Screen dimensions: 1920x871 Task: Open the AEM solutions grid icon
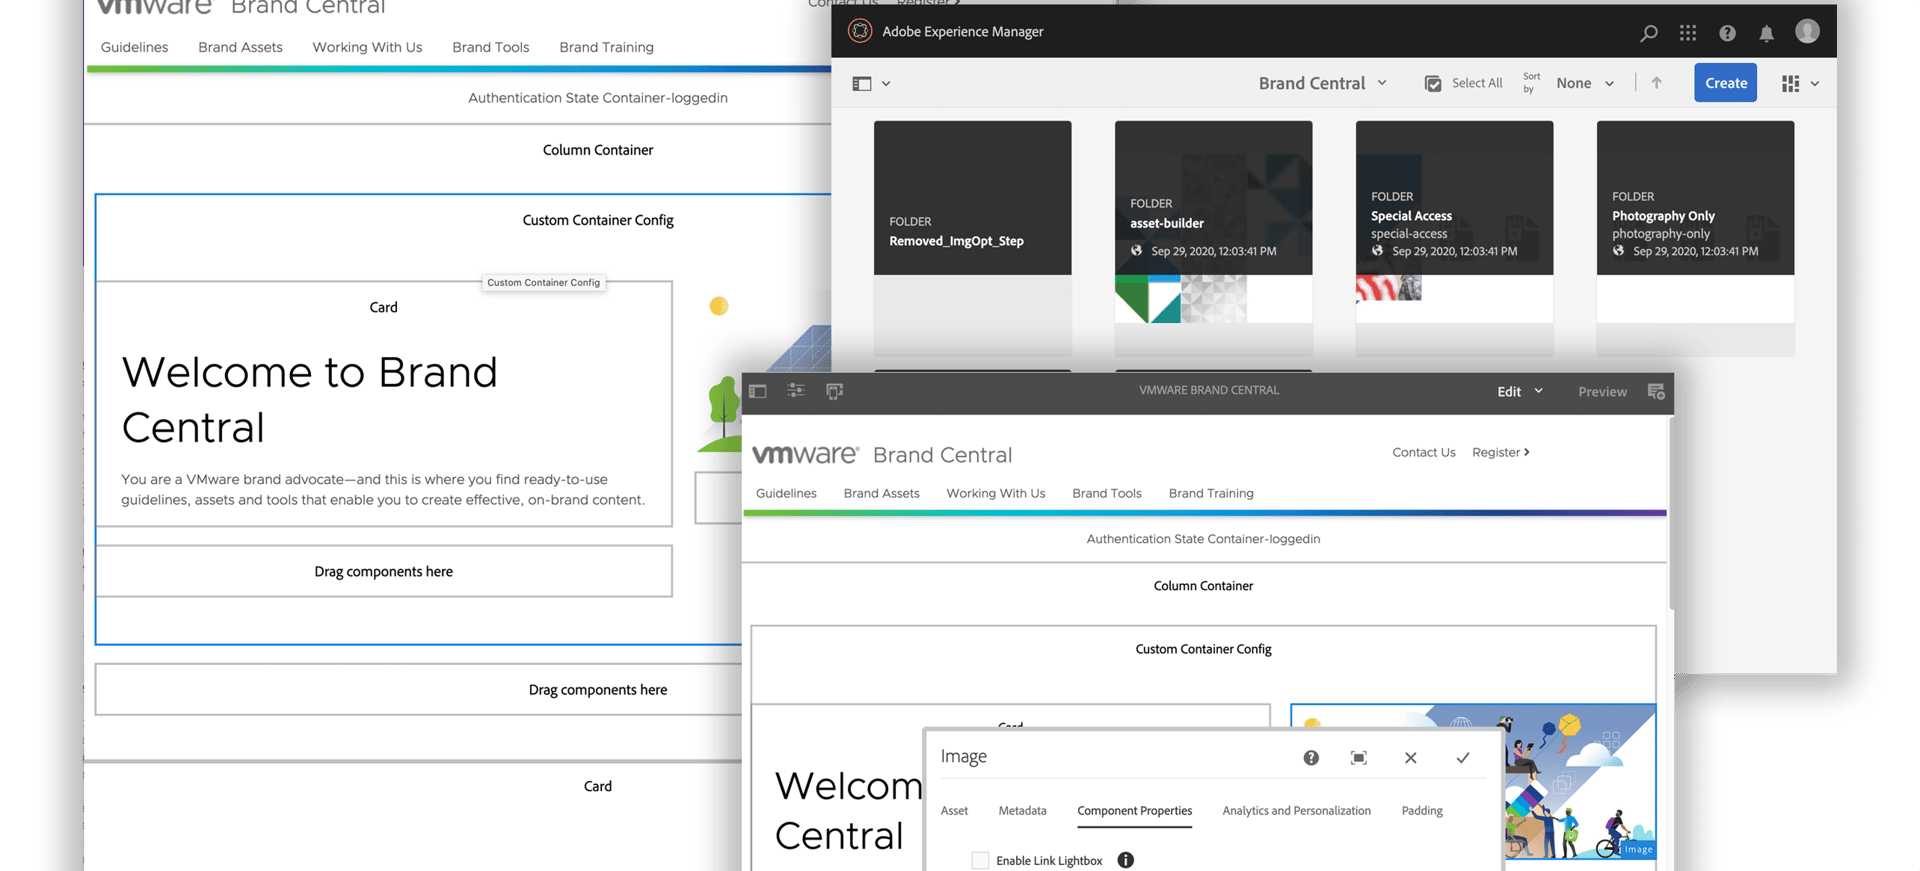point(1688,33)
